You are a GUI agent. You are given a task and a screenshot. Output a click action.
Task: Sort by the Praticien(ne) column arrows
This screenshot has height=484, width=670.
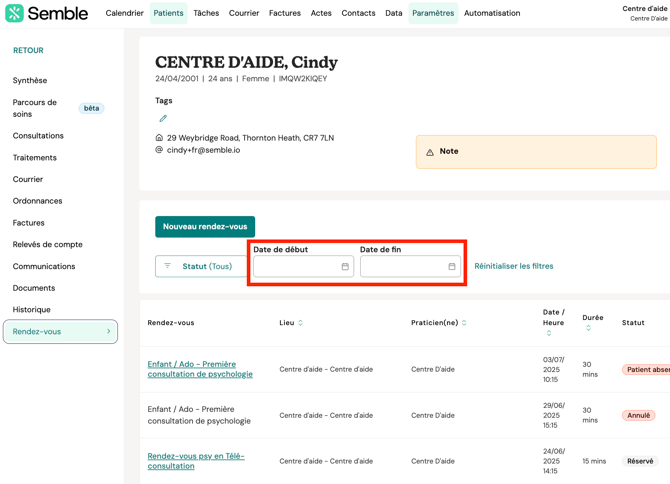(x=464, y=323)
